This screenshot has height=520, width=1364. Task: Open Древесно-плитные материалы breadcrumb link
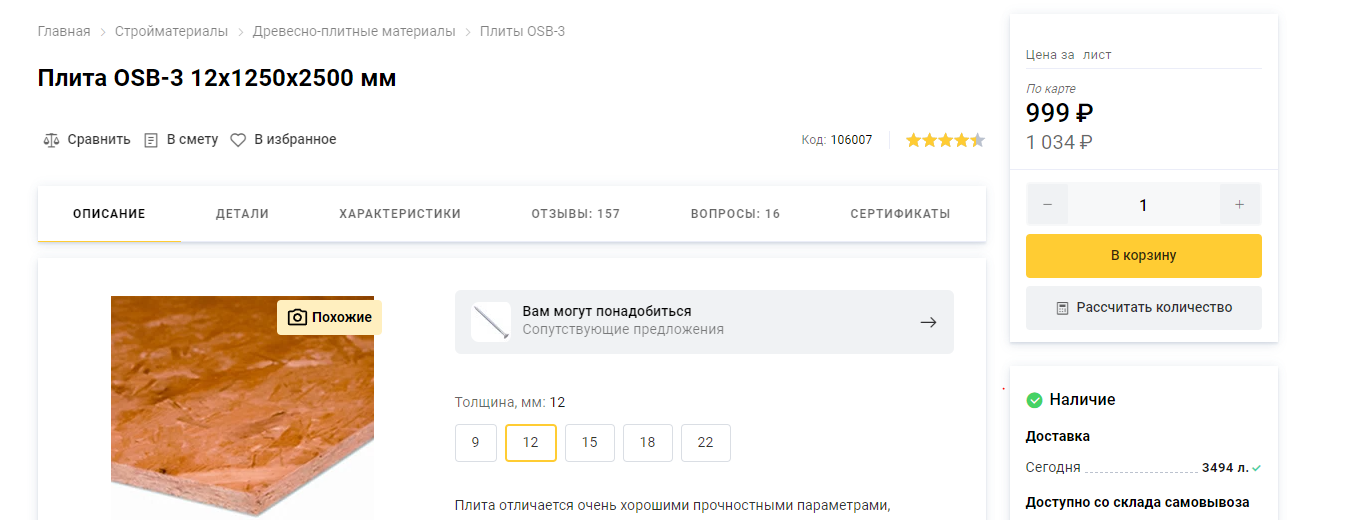(354, 32)
